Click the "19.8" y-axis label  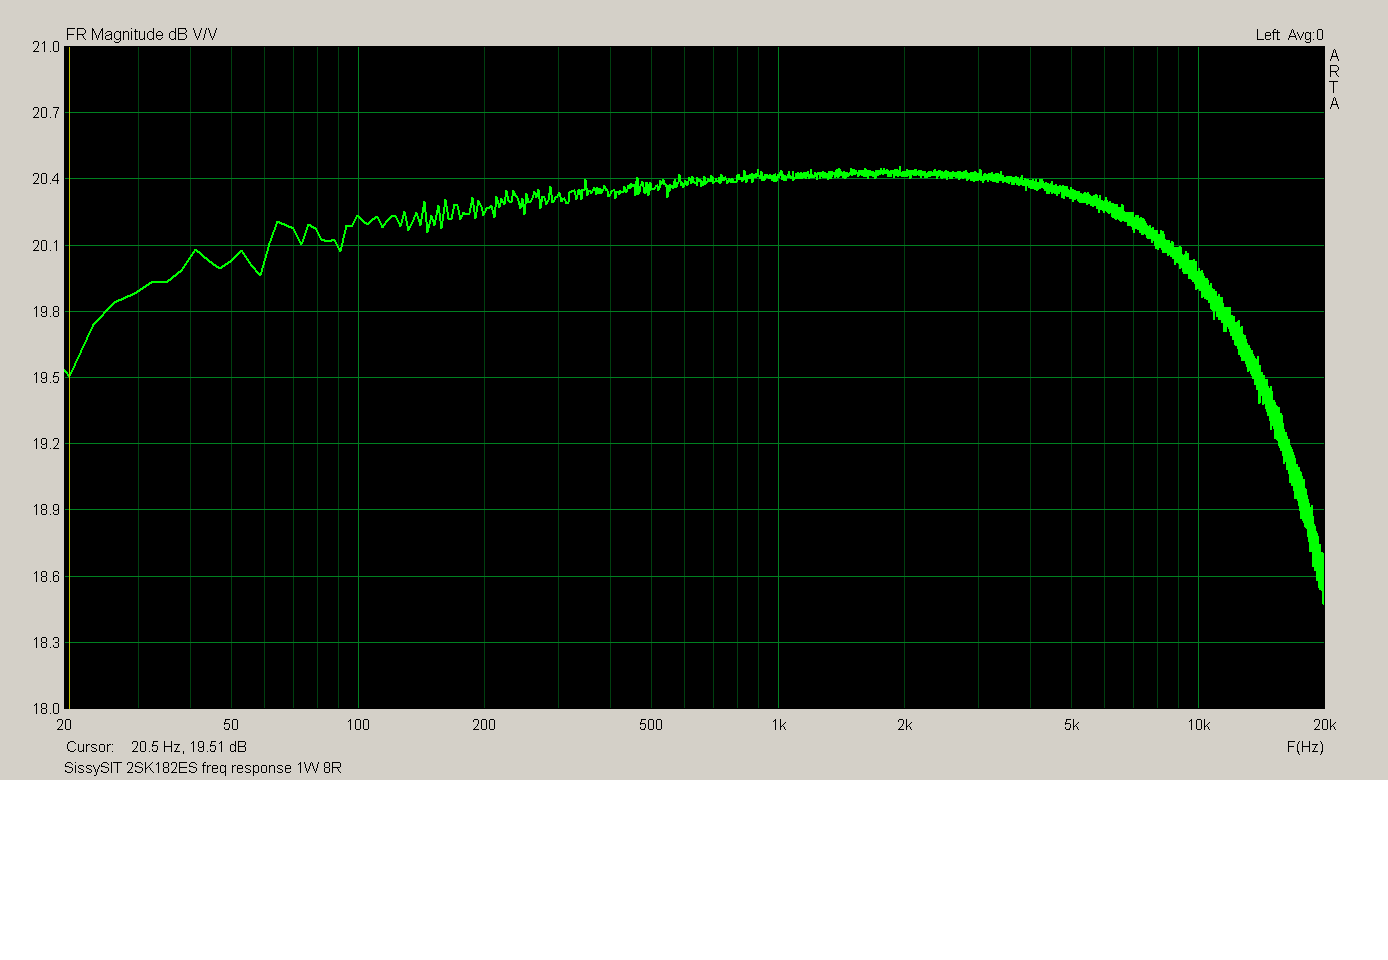point(46,312)
